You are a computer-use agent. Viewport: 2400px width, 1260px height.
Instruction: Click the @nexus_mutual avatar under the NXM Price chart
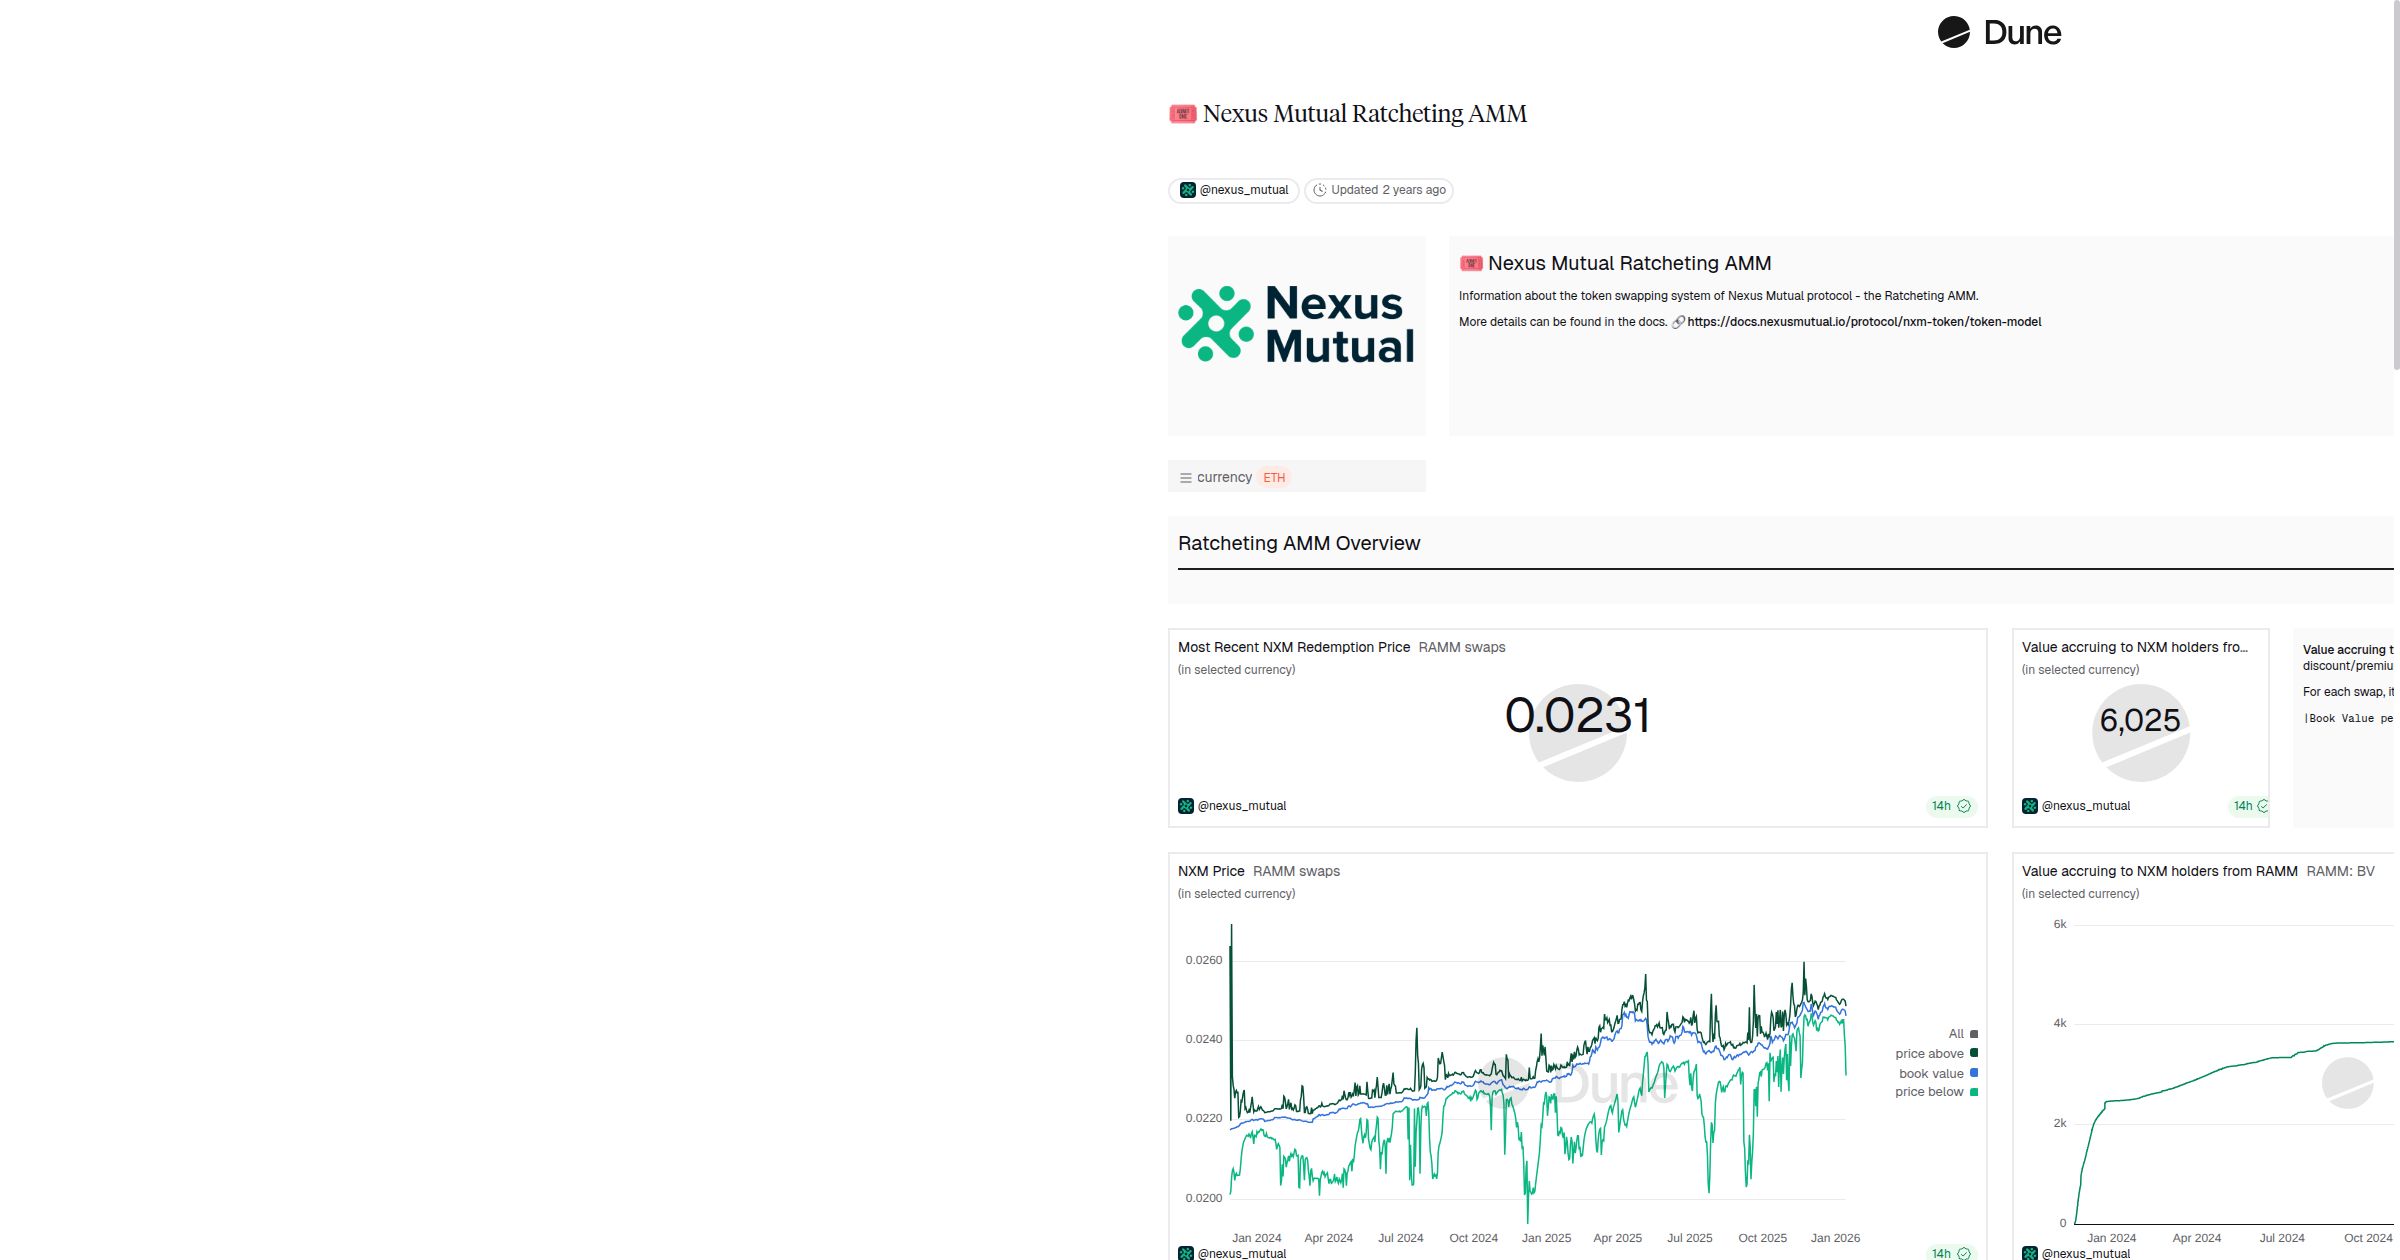tap(1187, 1252)
